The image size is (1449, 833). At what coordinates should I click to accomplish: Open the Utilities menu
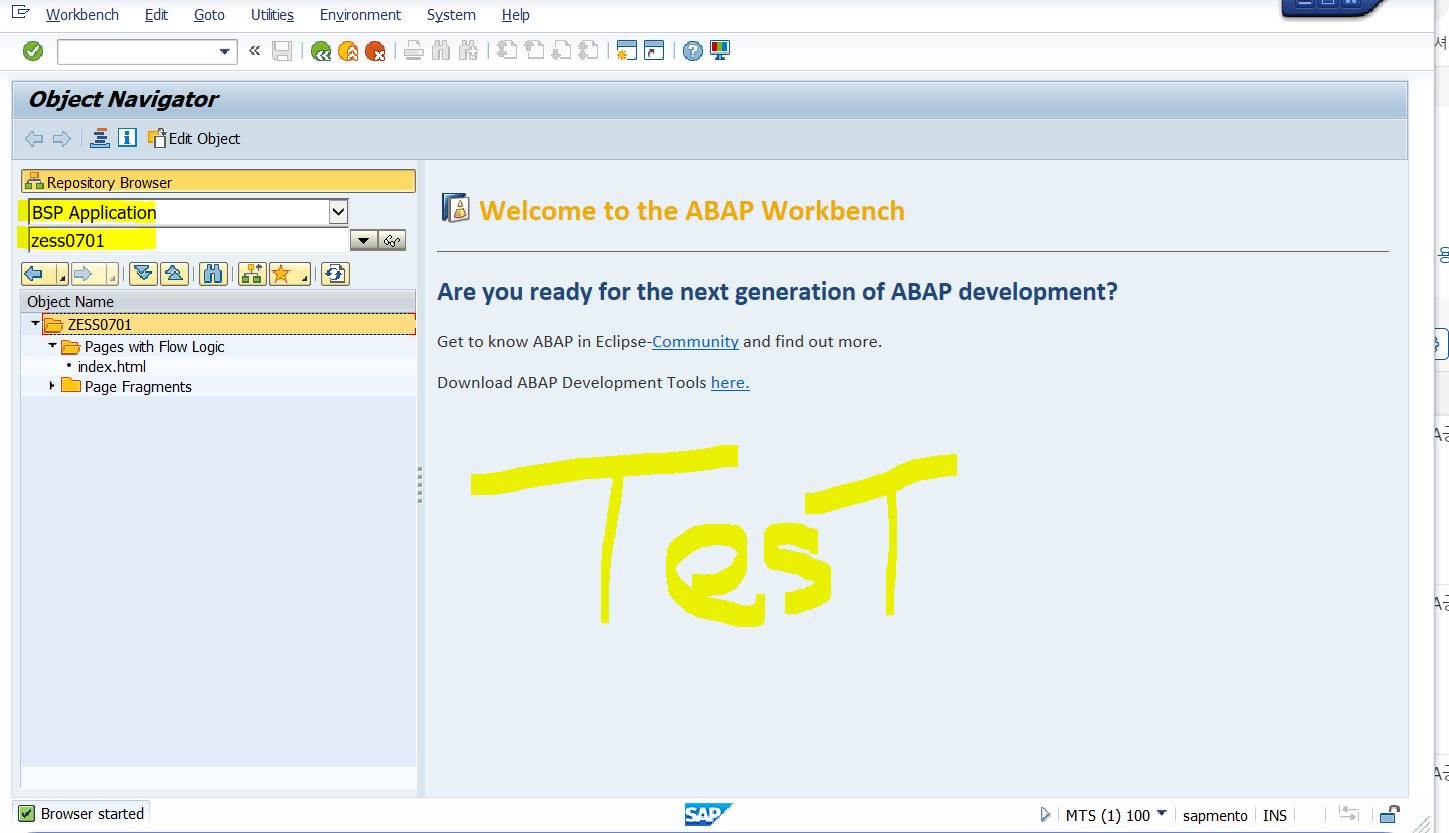tap(272, 15)
